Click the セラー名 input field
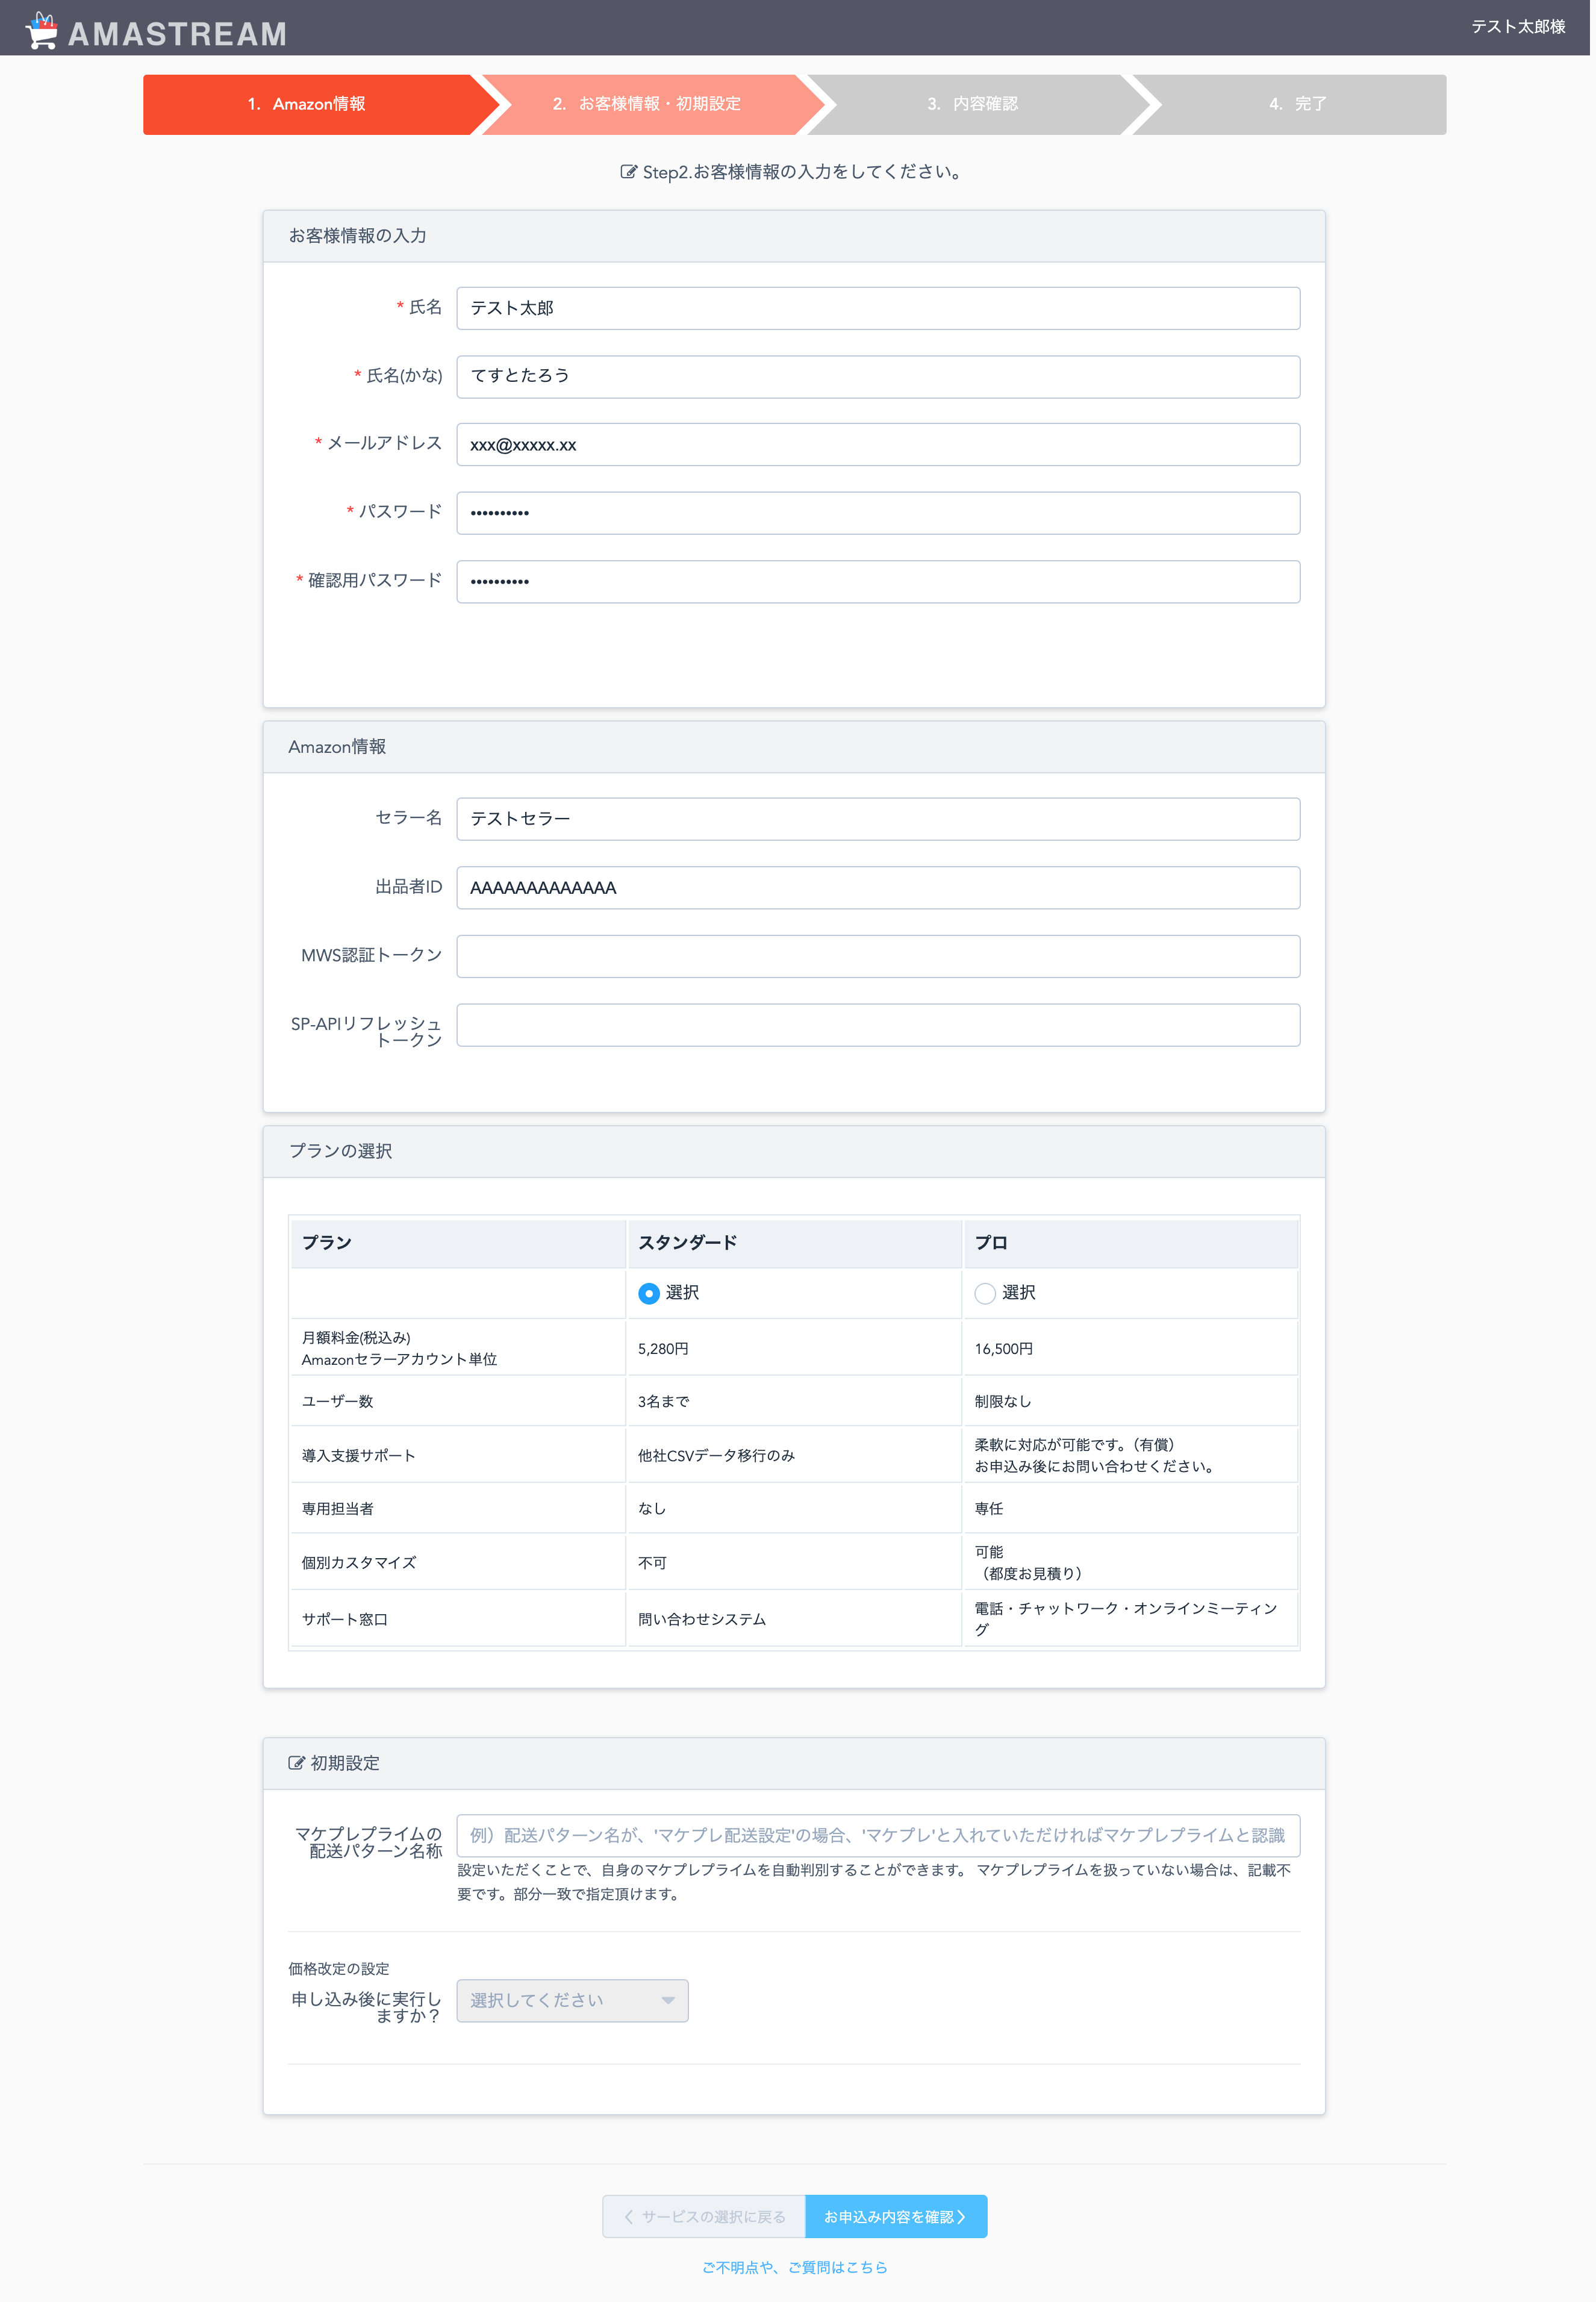1596x2302 pixels. click(x=878, y=819)
